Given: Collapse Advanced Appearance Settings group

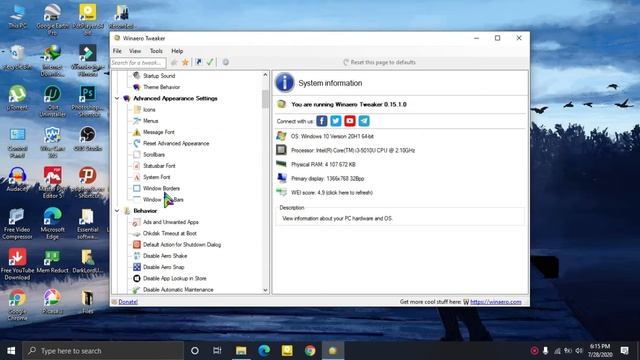Looking at the screenshot, I should click(117, 98).
